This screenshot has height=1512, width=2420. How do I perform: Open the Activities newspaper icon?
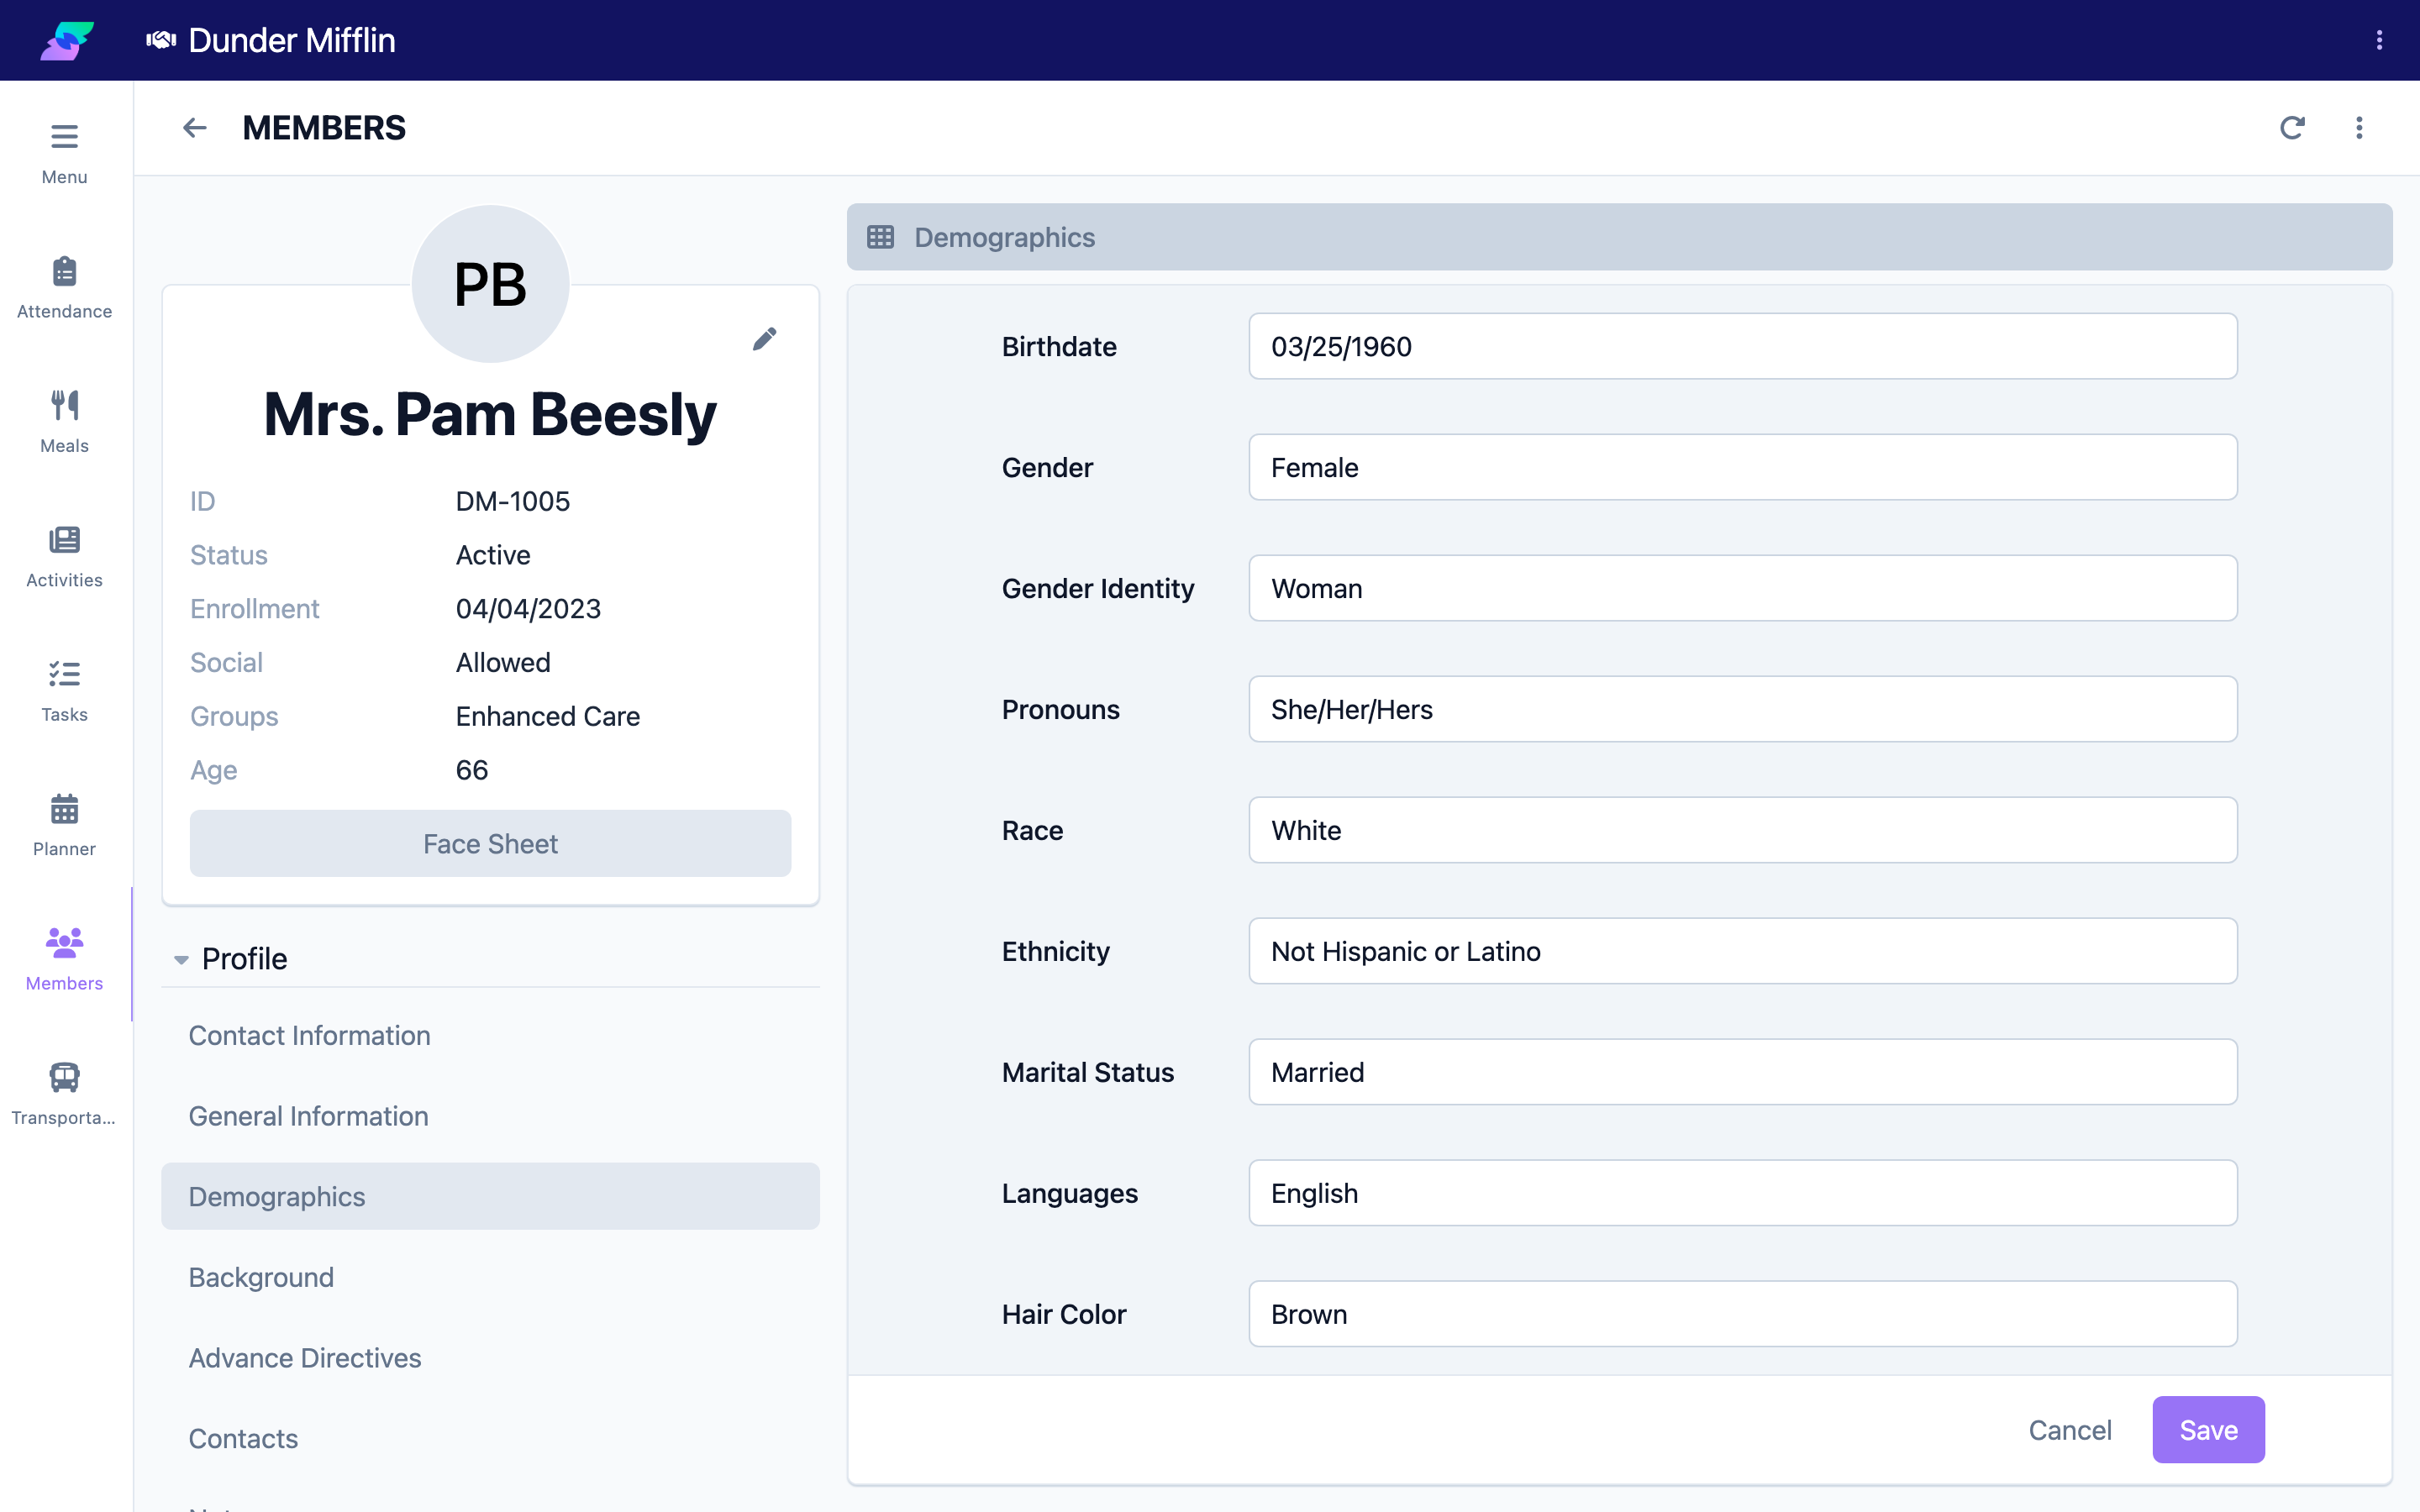[x=64, y=540]
